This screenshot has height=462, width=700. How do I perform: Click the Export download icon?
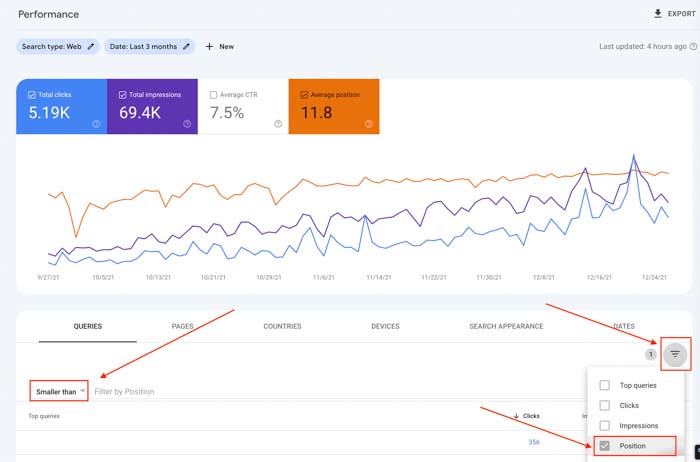coord(658,13)
